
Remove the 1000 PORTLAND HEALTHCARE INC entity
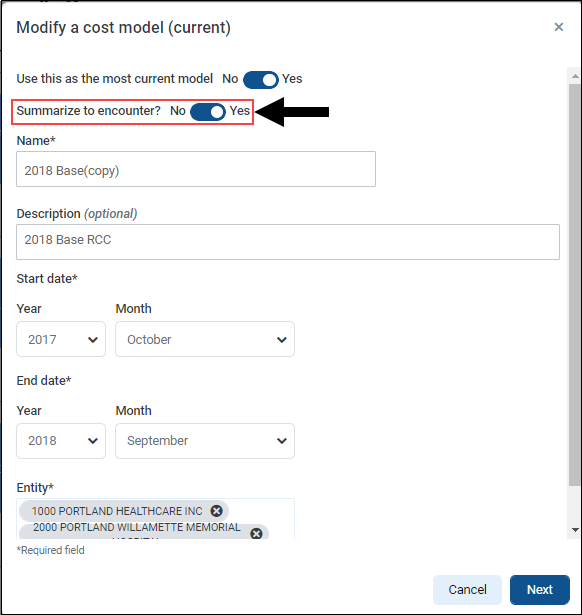216,511
